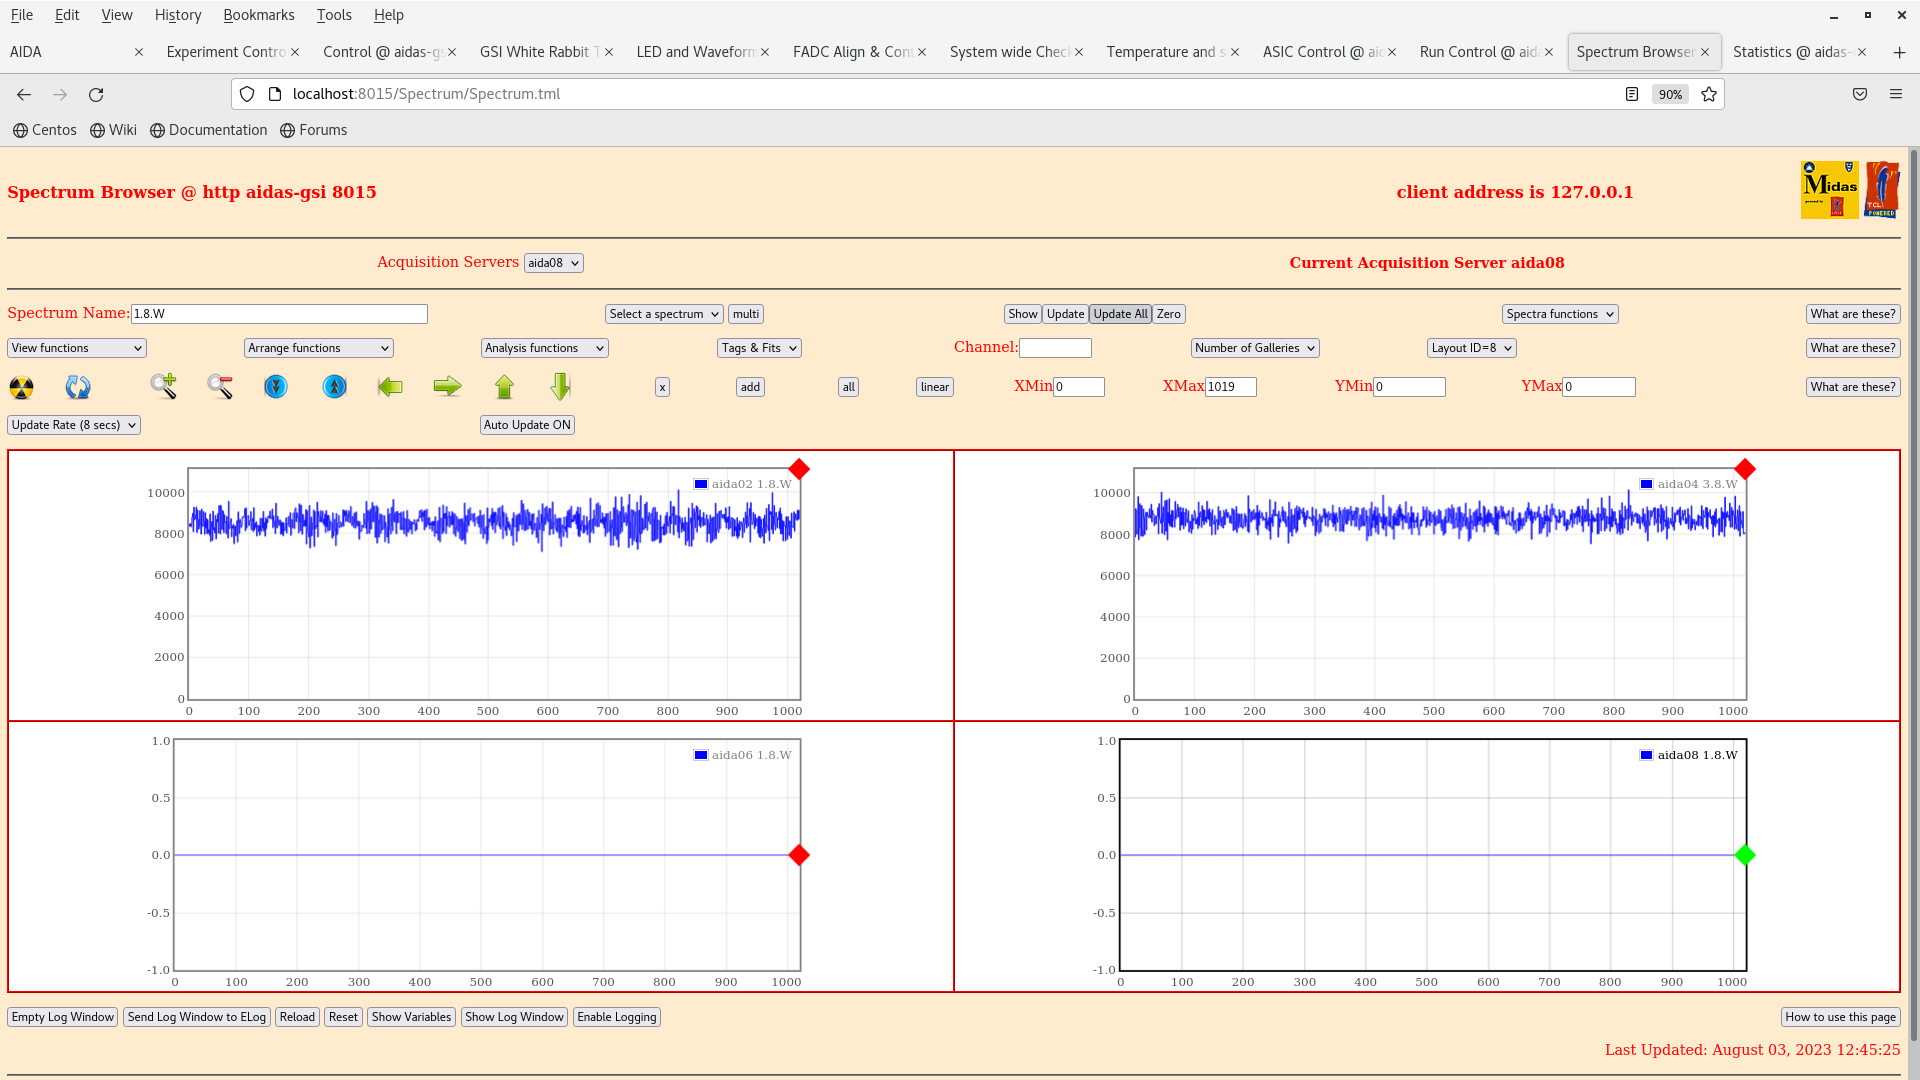The height and width of the screenshot is (1080, 1920).
Task: Click the radiation hazard icon
Action: point(21,387)
